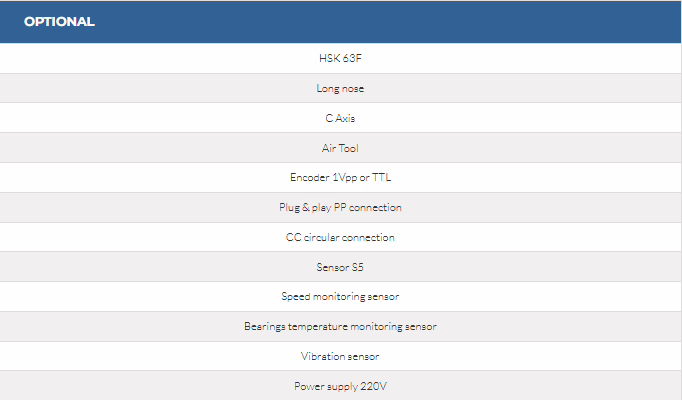This screenshot has height=400, width=682.
Task: Click the OPTIONAL header title
Action: tap(59, 21)
